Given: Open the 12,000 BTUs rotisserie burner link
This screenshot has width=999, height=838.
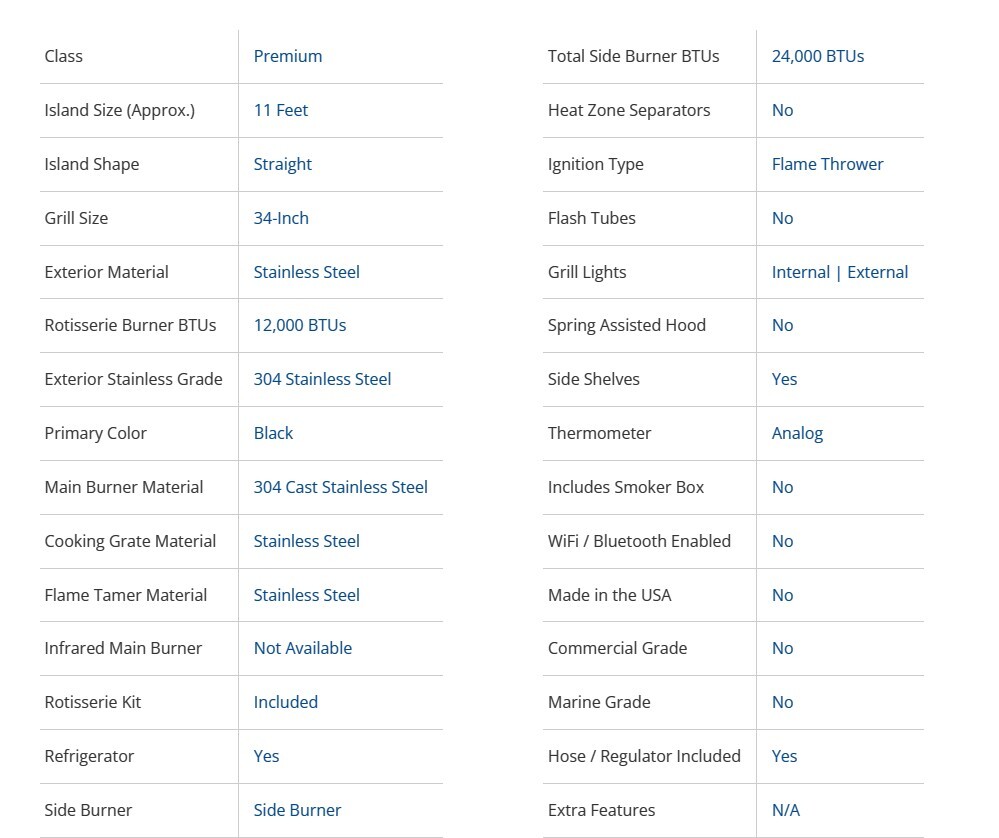Looking at the screenshot, I should pyautogui.click(x=300, y=325).
